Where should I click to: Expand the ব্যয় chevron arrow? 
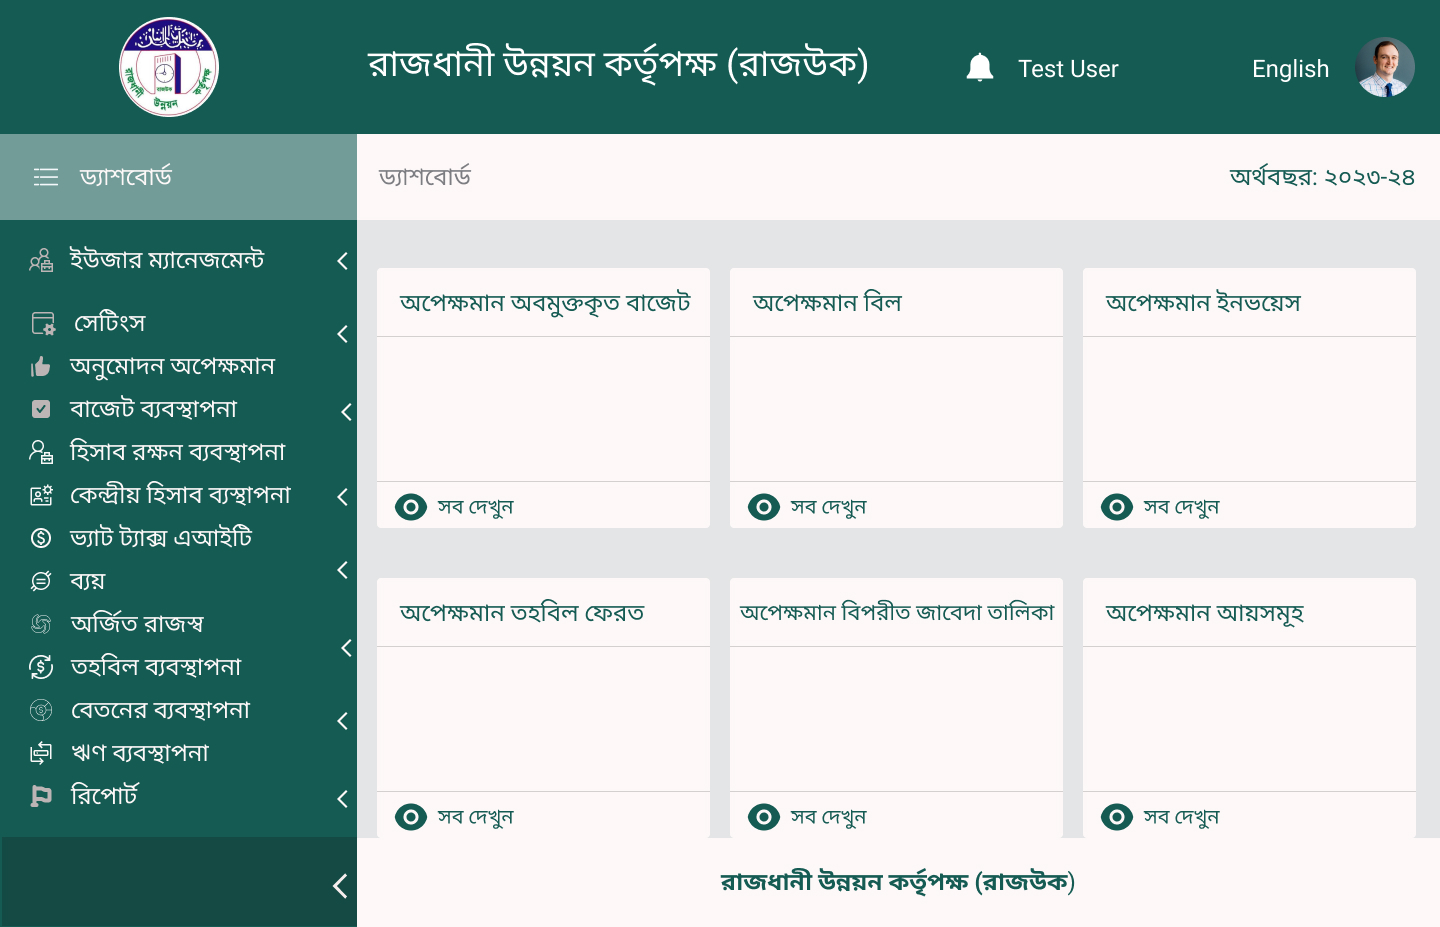pos(342,570)
